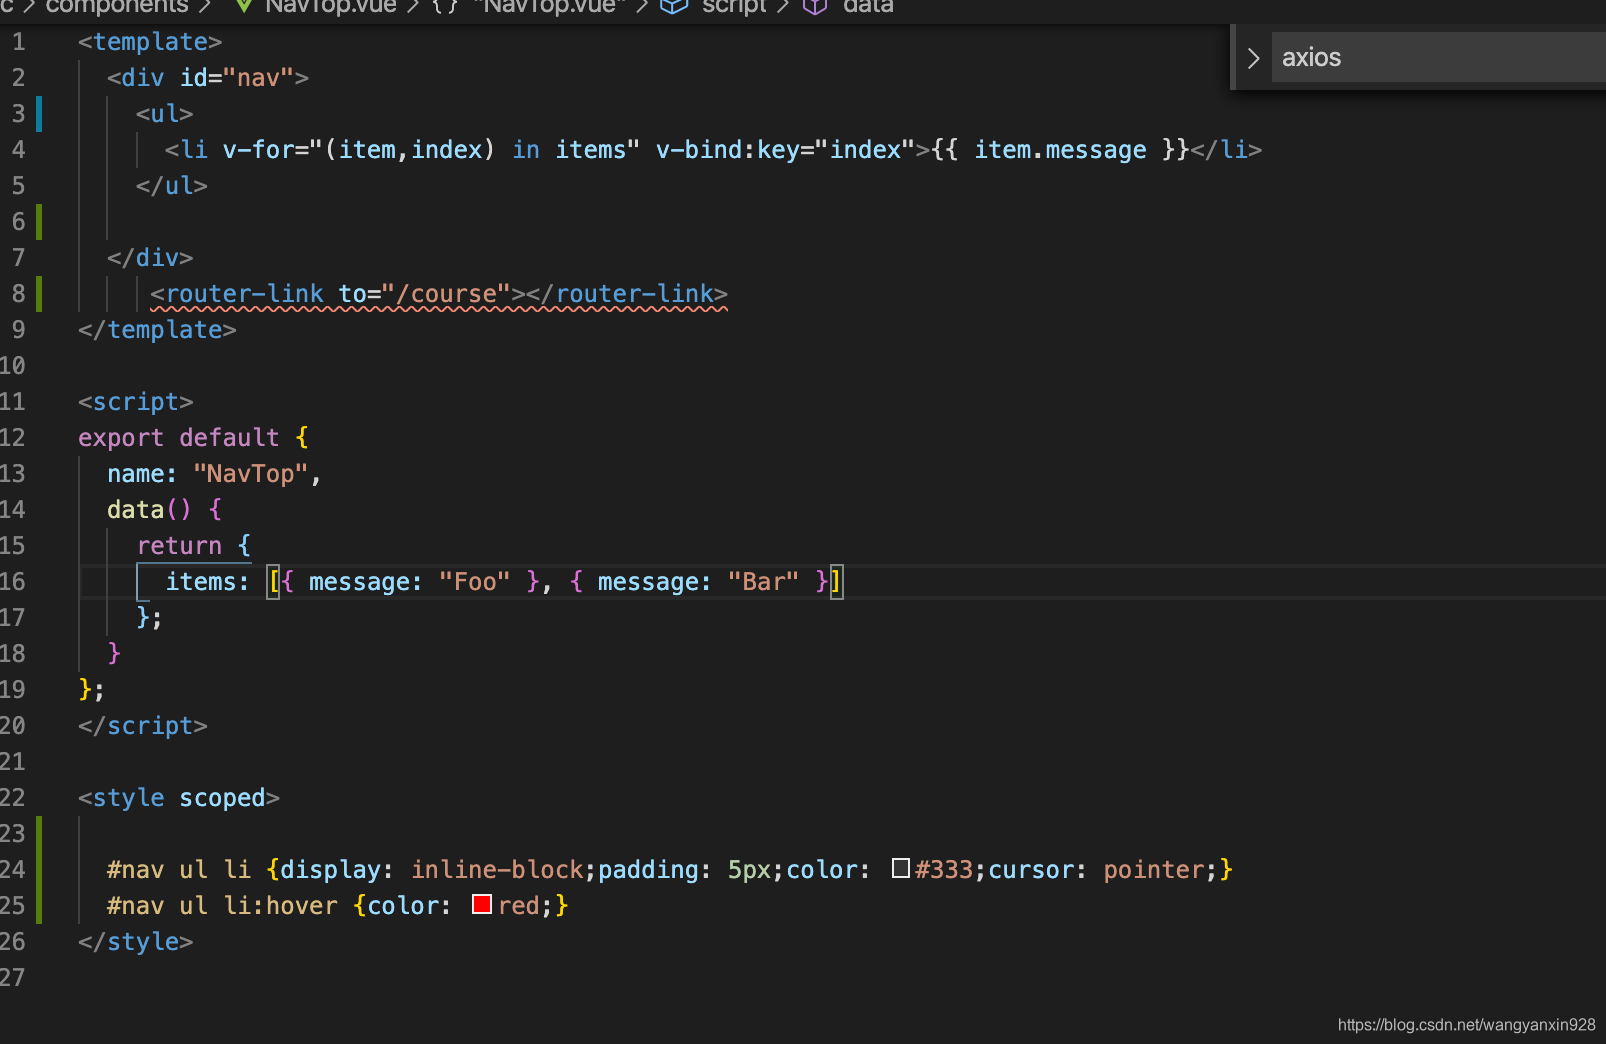Click the opening script tag on line 11
The width and height of the screenshot is (1606, 1044).
pyautogui.click(x=135, y=401)
